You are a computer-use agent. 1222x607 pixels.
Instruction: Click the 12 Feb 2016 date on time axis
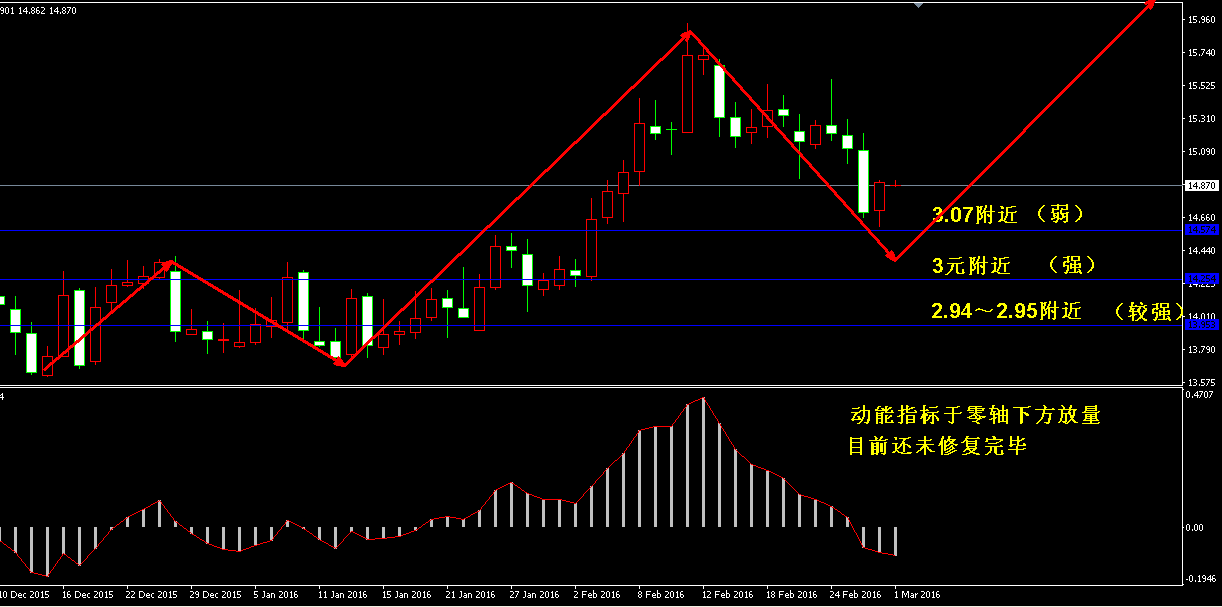point(726,594)
